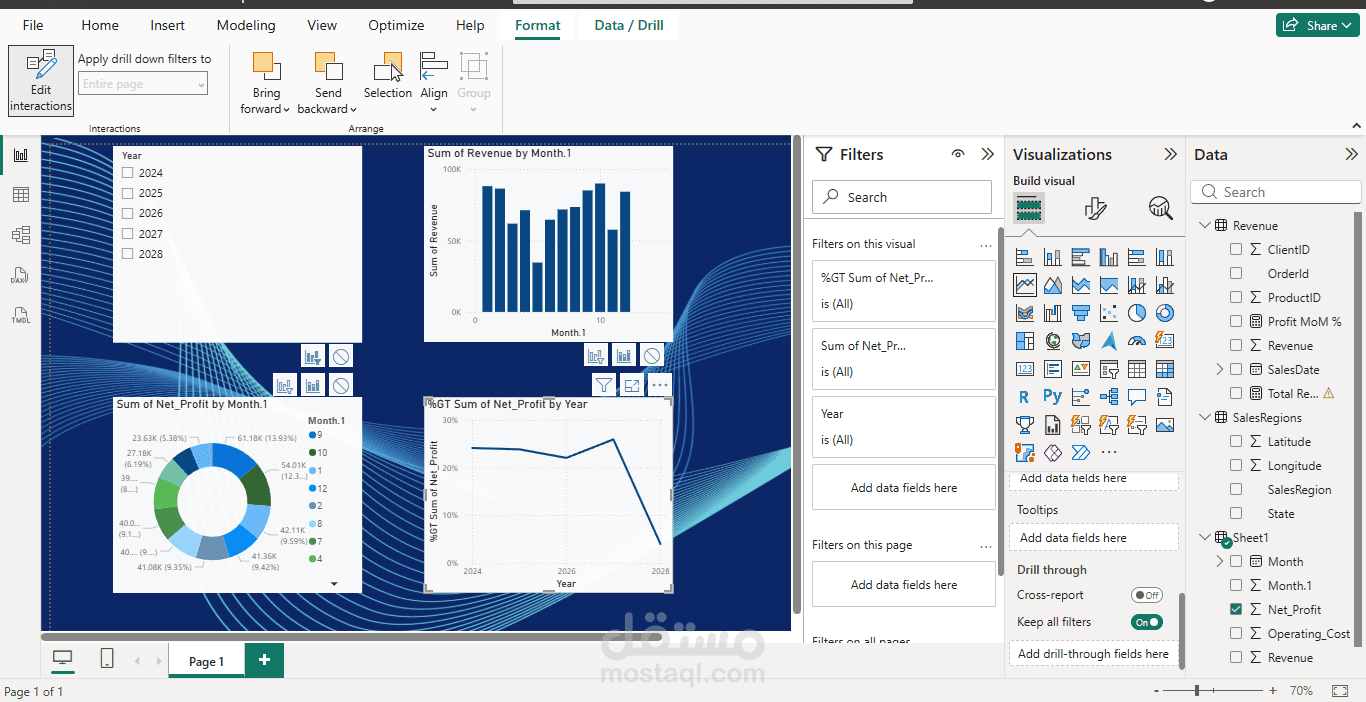This screenshot has width=1366, height=702.
Task: Open the Selection pane button
Action: pos(388,75)
